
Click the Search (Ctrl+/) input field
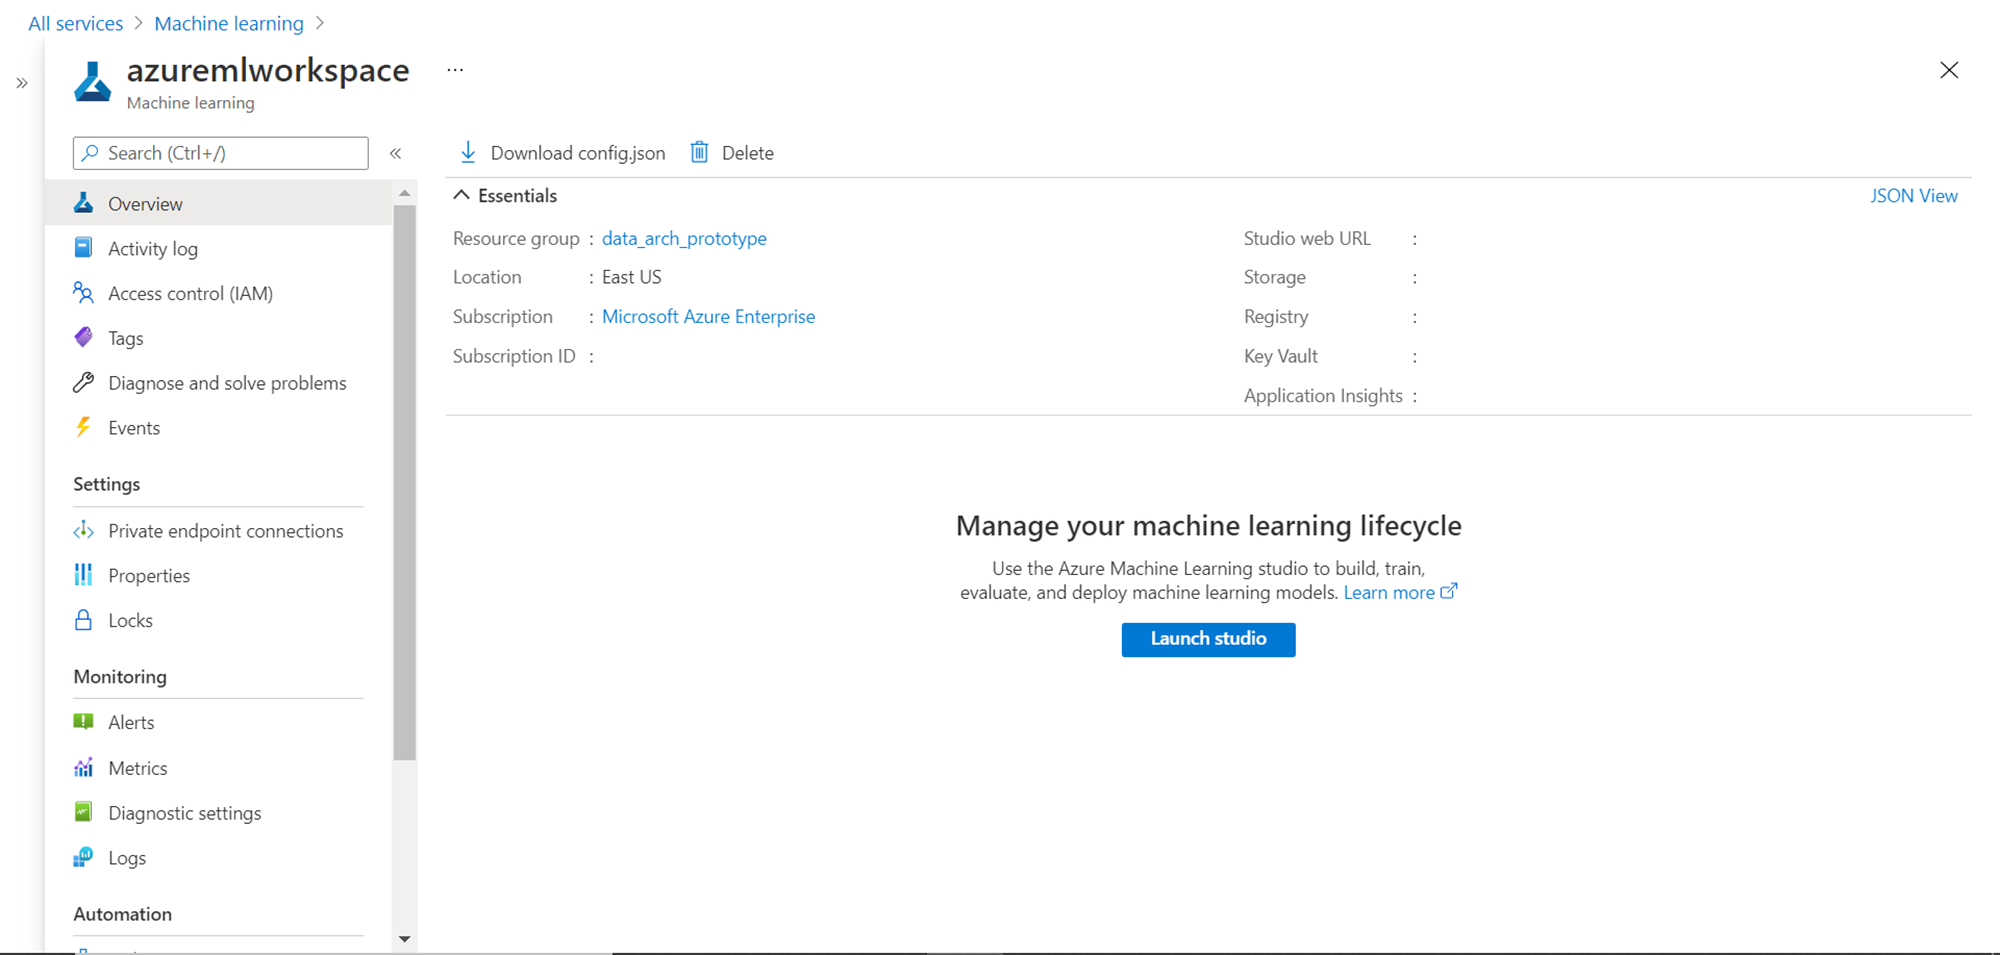(221, 153)
